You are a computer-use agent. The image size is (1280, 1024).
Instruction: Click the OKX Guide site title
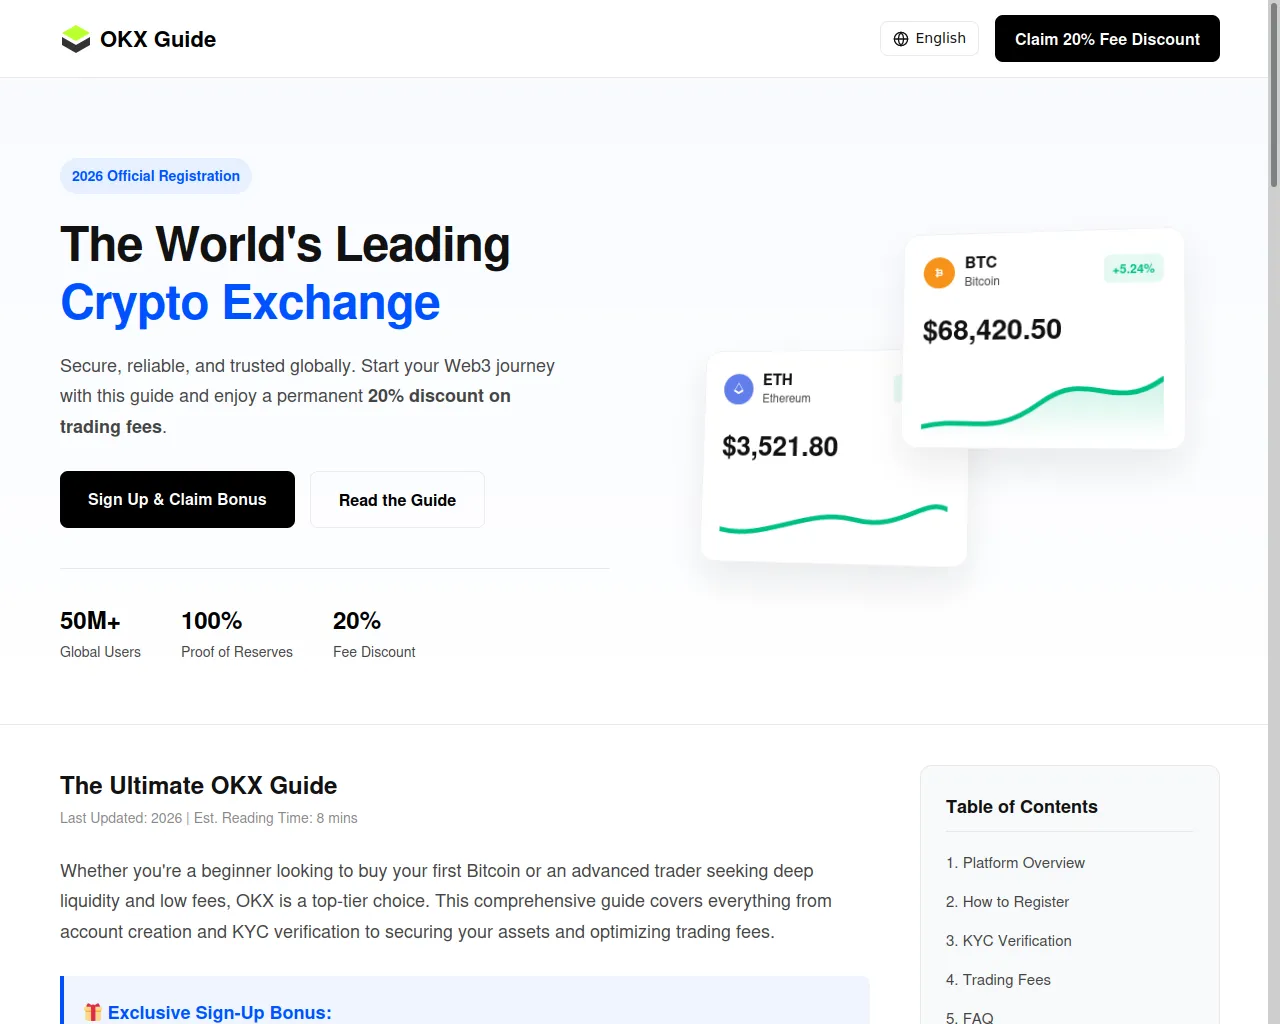click(158, 39)
